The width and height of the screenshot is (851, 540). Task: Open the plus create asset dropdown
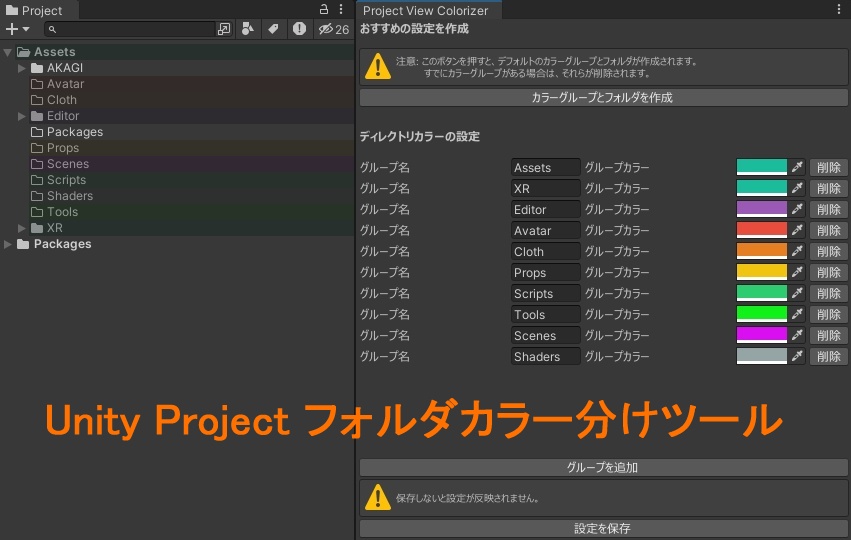coord(17,29)
